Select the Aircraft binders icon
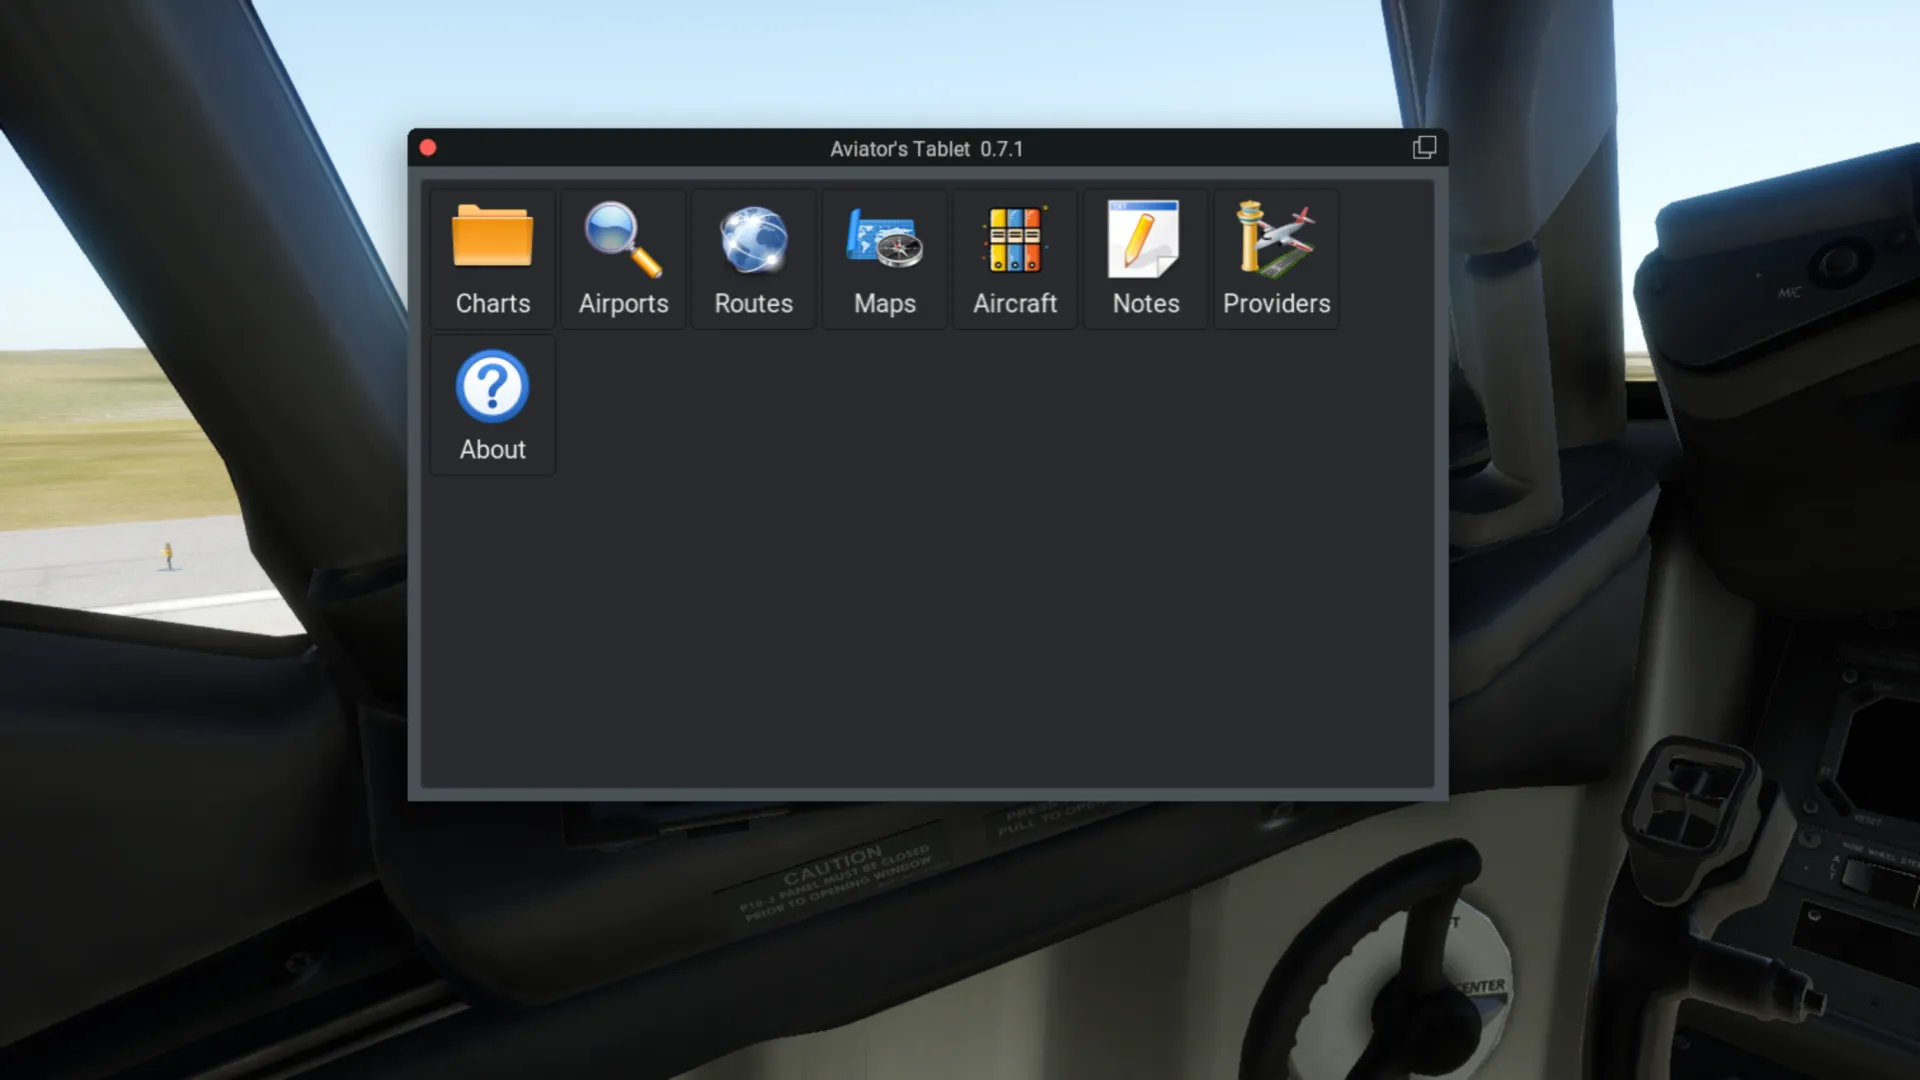Image resolution: width=1920 pixels, height=1080 pixels. [1015, 238]
